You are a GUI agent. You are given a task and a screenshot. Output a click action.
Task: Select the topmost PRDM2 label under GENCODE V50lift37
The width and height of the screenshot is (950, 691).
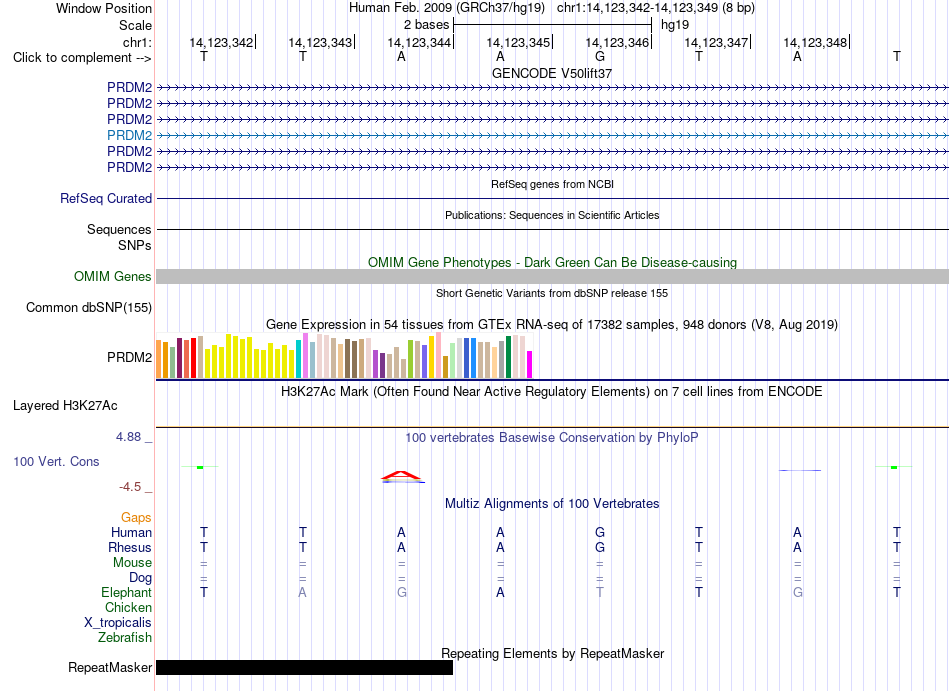click(x=129, y=87)
